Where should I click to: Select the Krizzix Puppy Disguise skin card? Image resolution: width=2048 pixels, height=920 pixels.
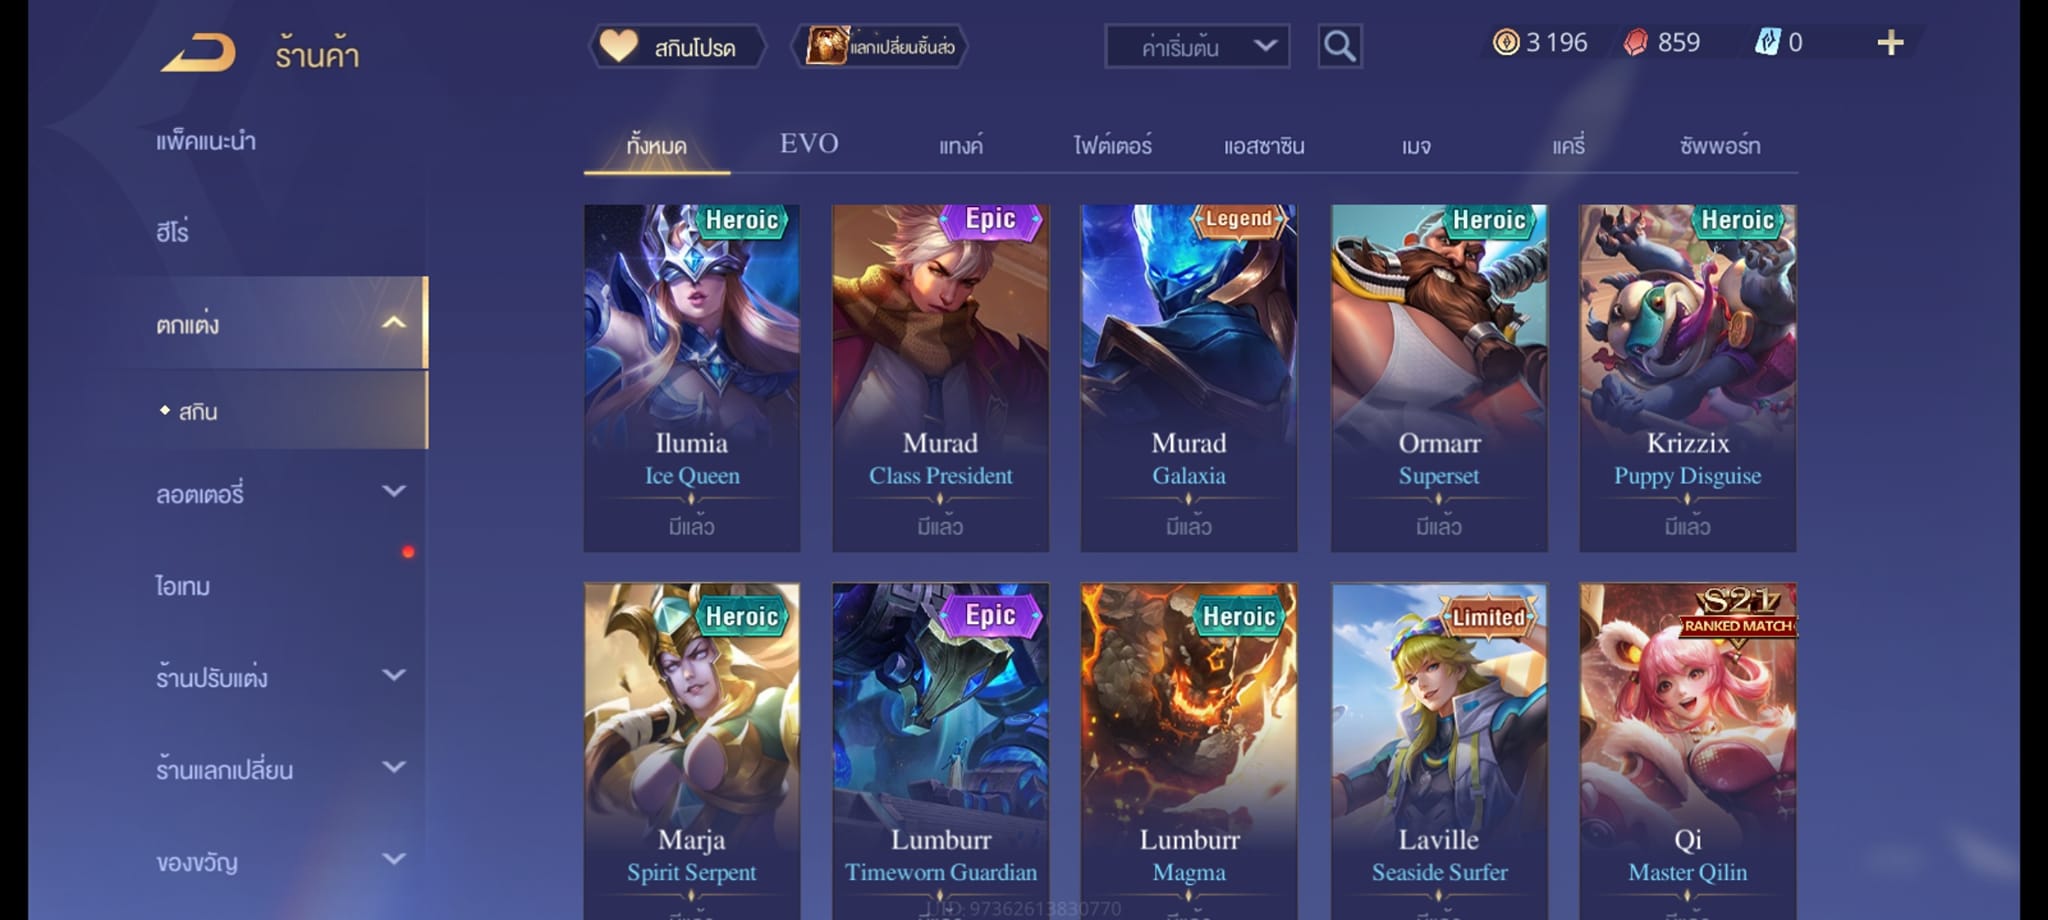coord(1688,378)
